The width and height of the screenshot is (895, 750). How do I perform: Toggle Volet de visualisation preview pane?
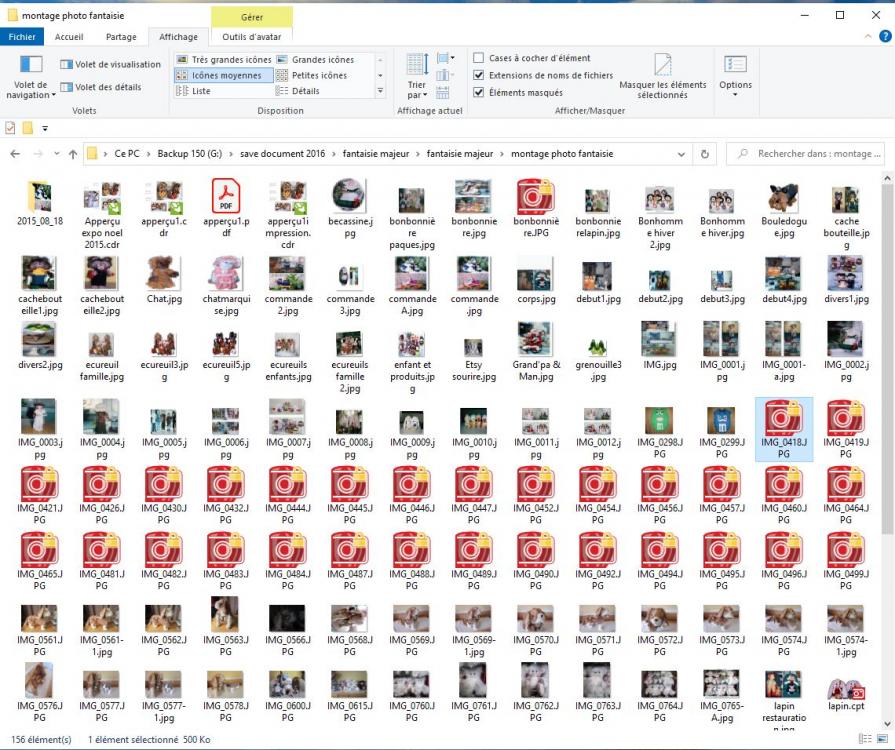[111, 64]
